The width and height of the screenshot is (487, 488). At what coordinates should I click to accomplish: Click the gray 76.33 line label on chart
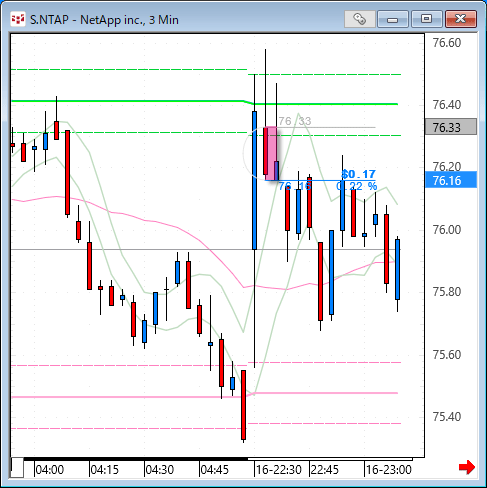tap(295, 121)
